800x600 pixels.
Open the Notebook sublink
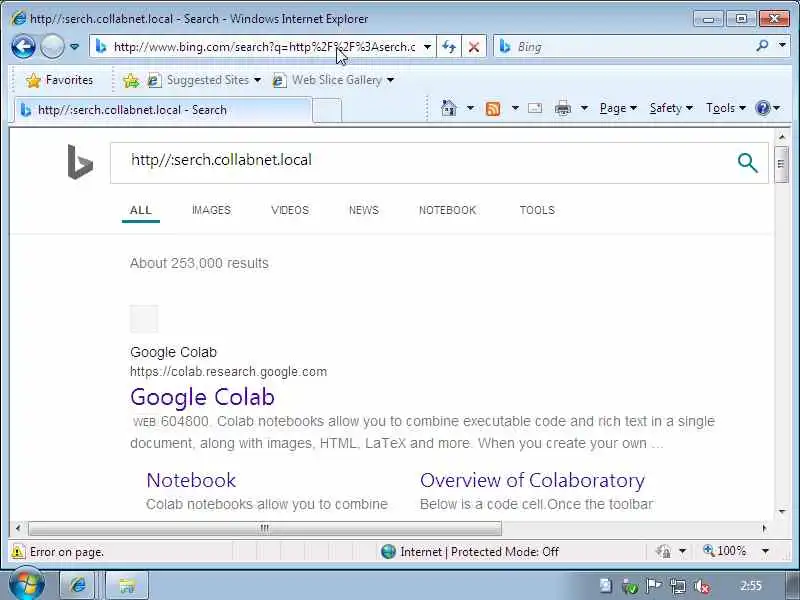(x=191, y=480)
